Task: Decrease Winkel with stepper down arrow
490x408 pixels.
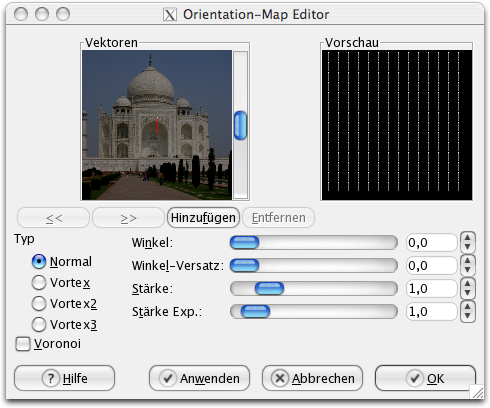Action: (x=468, y=247)
